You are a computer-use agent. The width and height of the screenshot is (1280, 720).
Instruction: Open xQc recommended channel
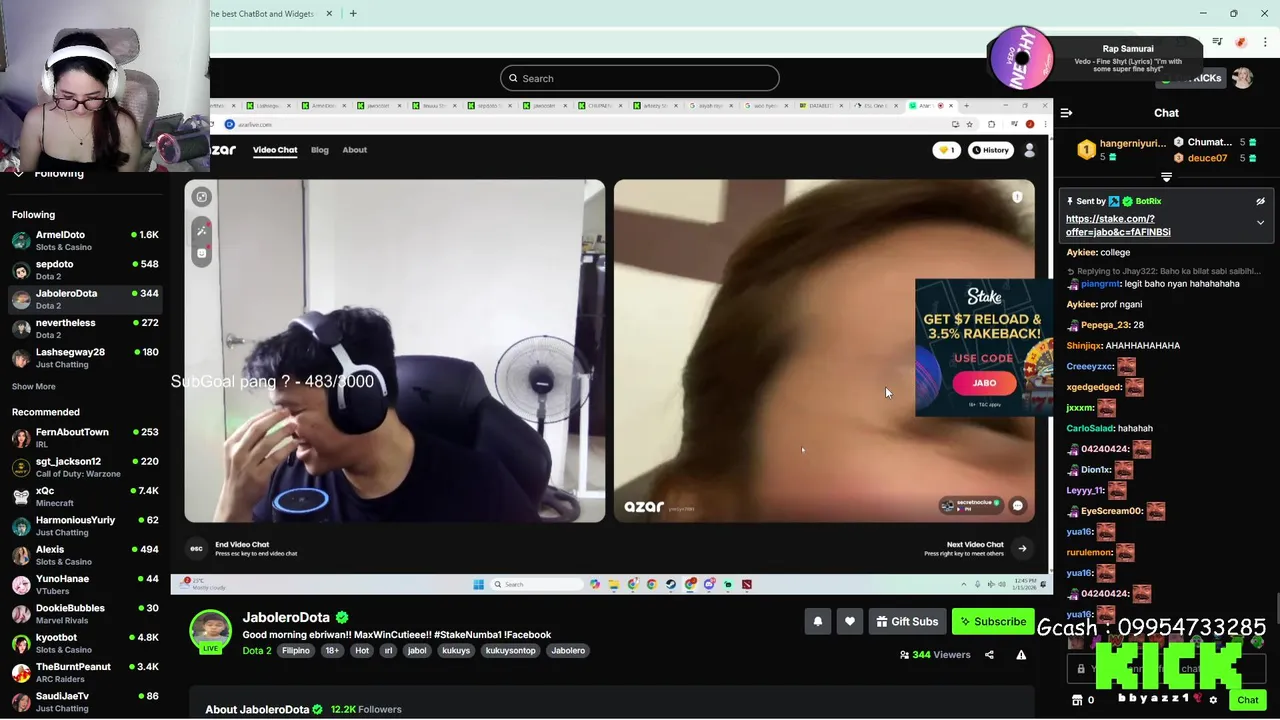[x=85, y=496]
